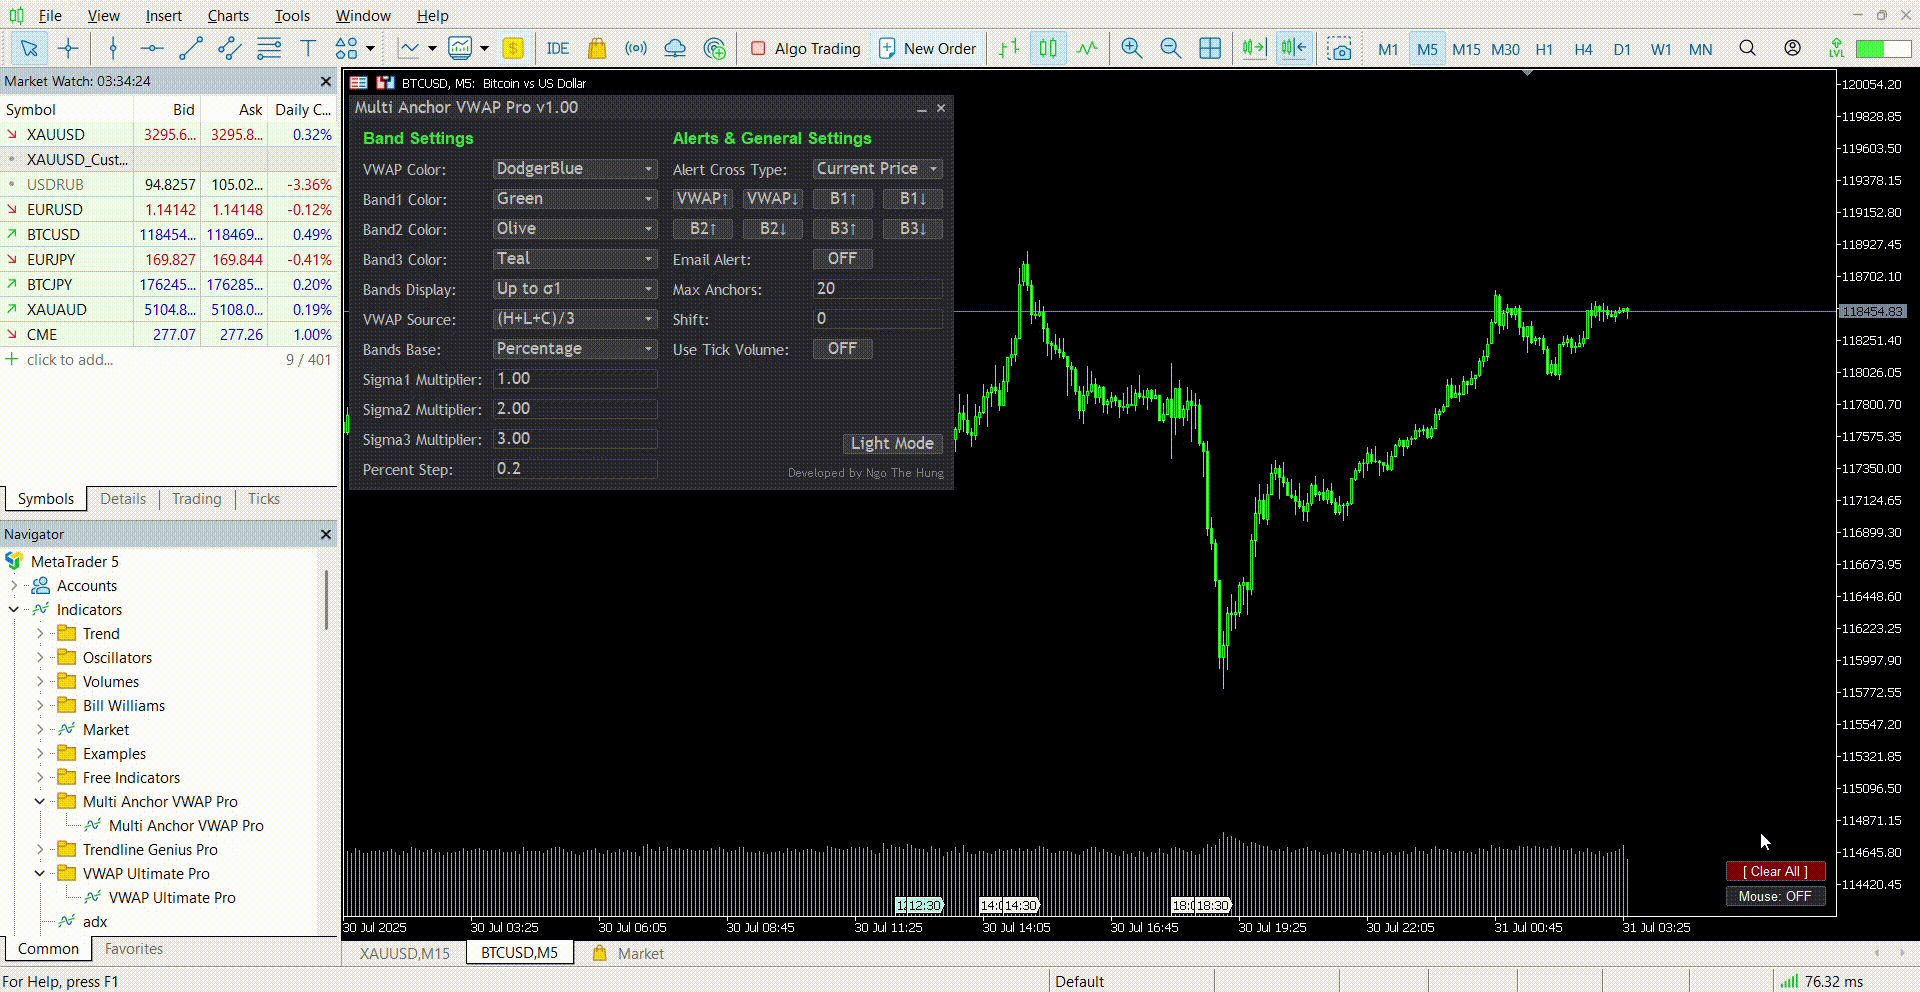
Task: Open the Alert Cross Type dropdown
Action: point(877,169)
